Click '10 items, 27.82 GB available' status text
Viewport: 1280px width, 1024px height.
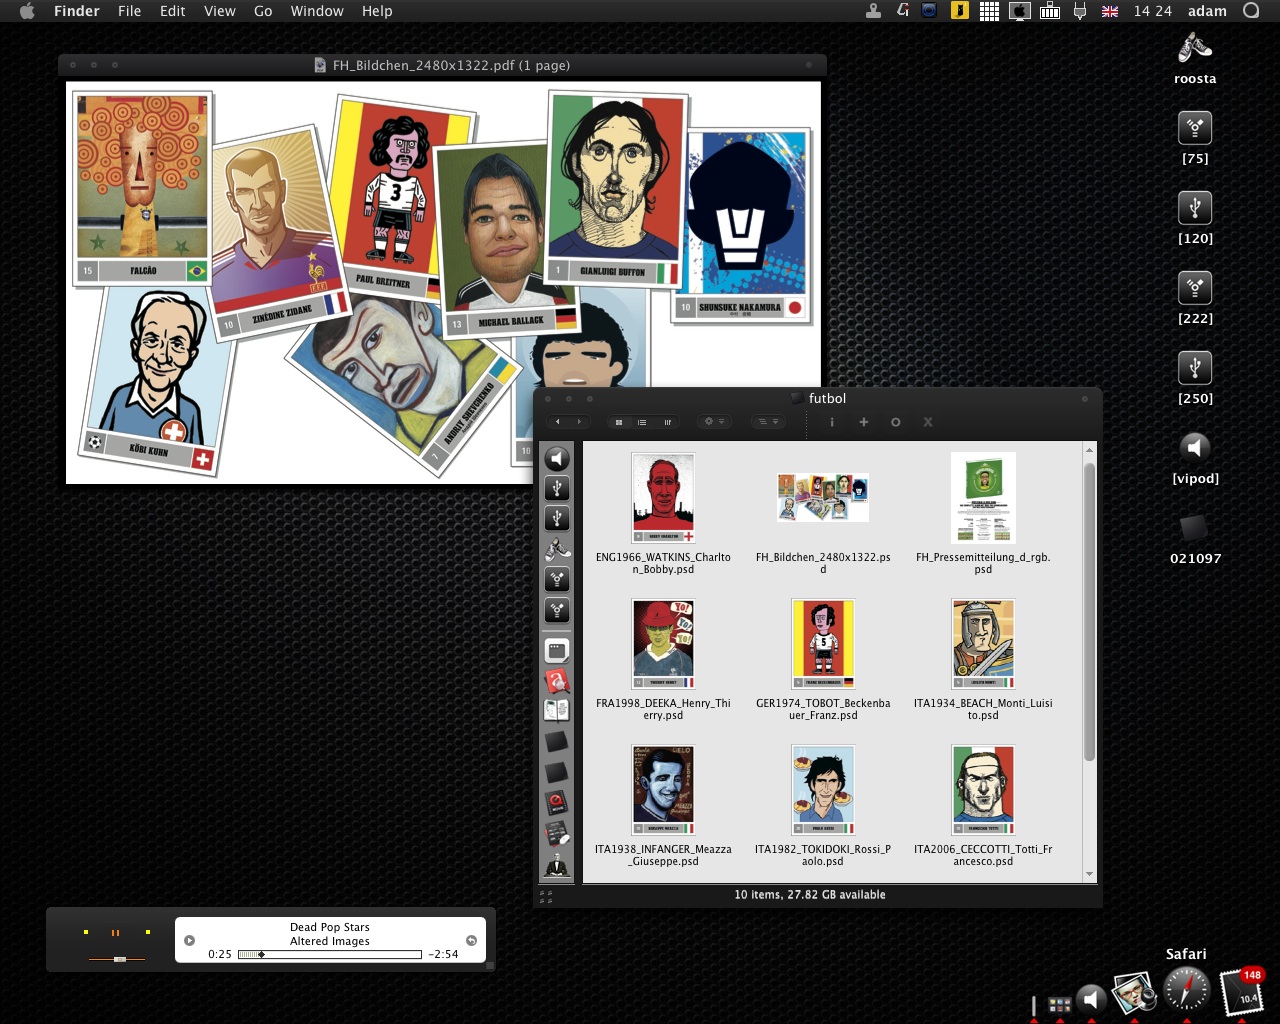click(x=810, y=895)
